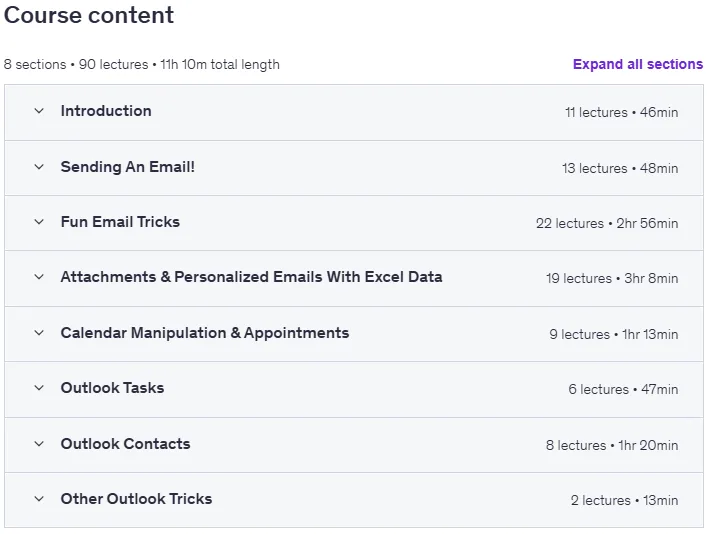Select the Fun Email Tricks title
707x534 pixels.
pyautogui.click(x=120, y=222)
